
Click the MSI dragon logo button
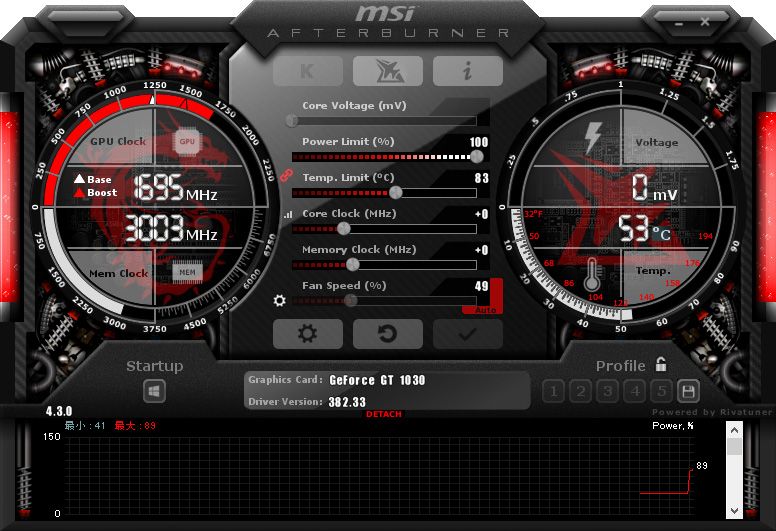point(388,71)
